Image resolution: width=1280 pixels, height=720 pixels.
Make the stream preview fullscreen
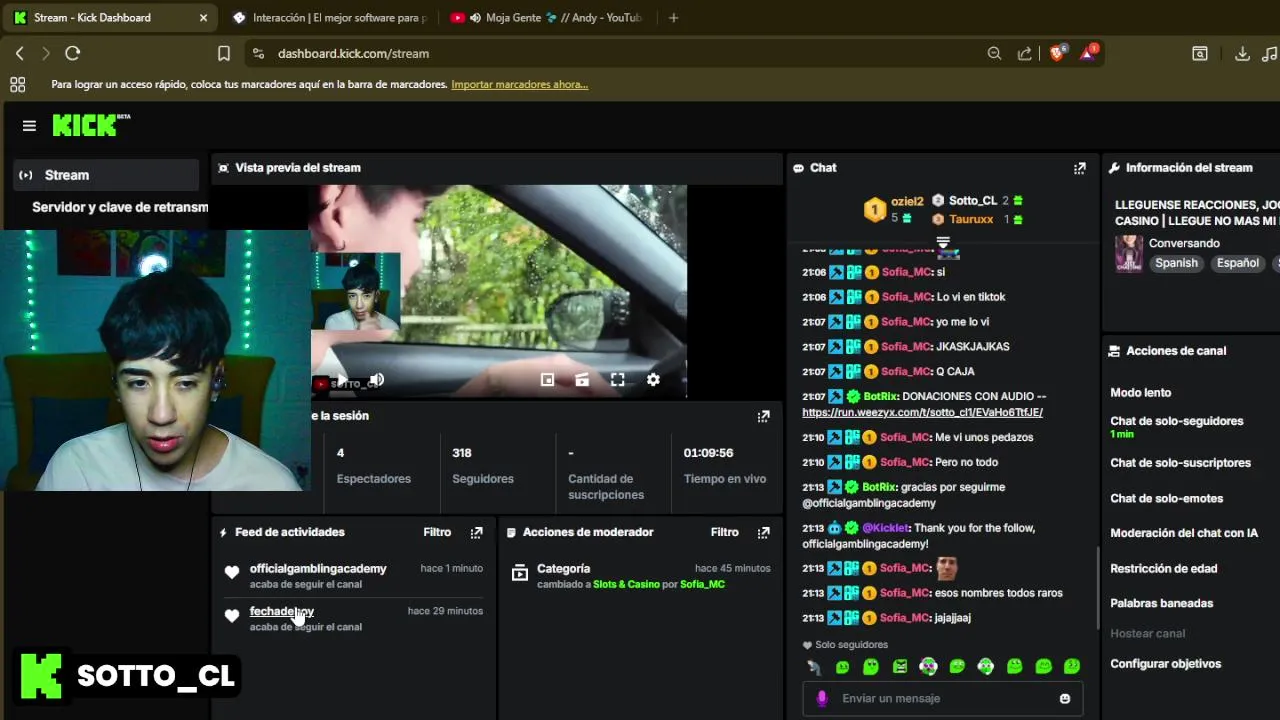[617, 380]
